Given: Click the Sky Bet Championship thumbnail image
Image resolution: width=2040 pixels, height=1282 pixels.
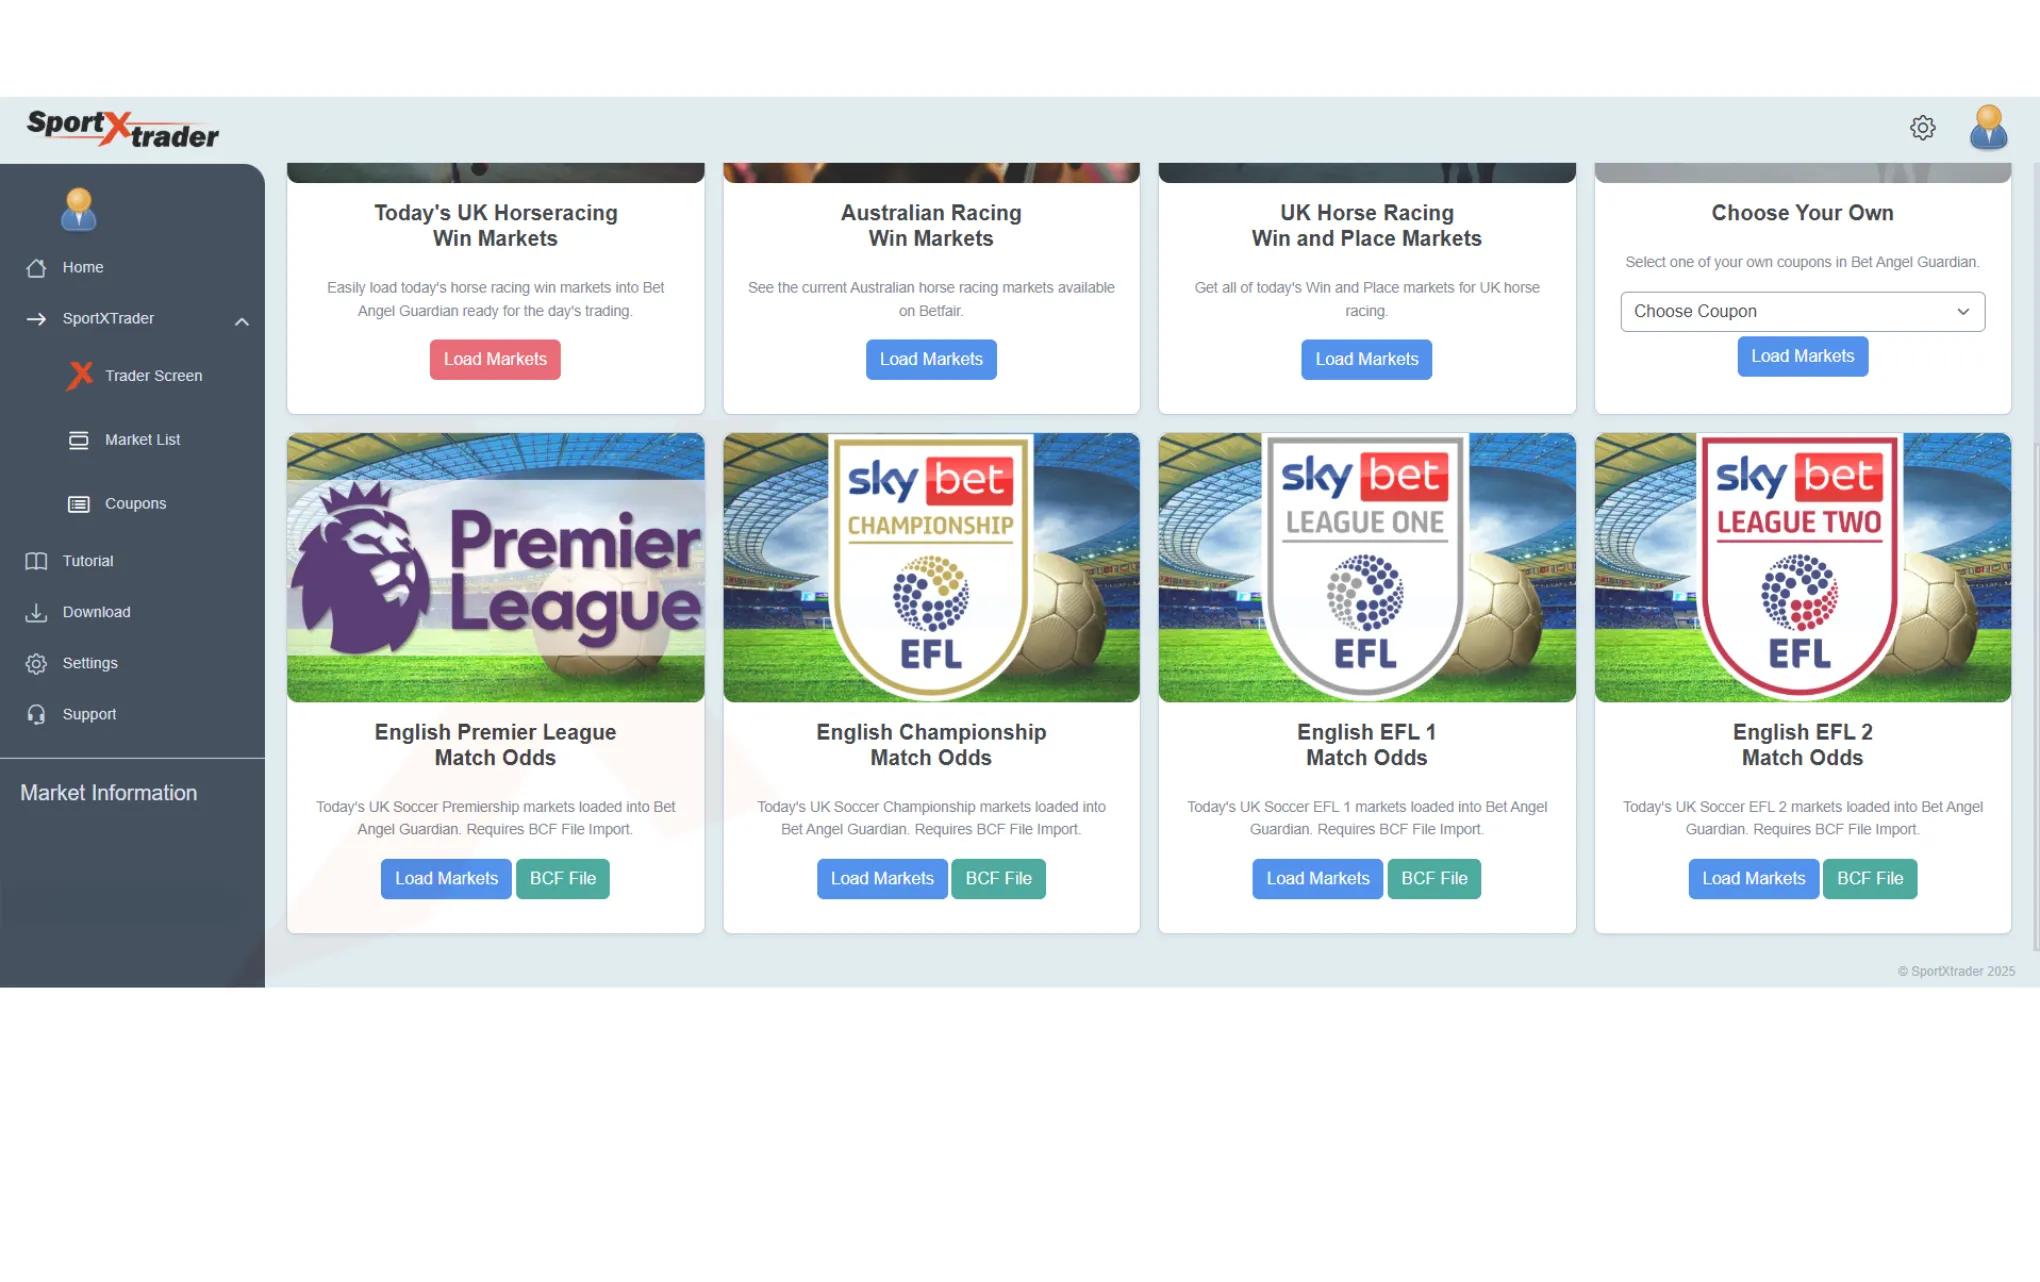Looking at the screenshot, I should point(931,568).
